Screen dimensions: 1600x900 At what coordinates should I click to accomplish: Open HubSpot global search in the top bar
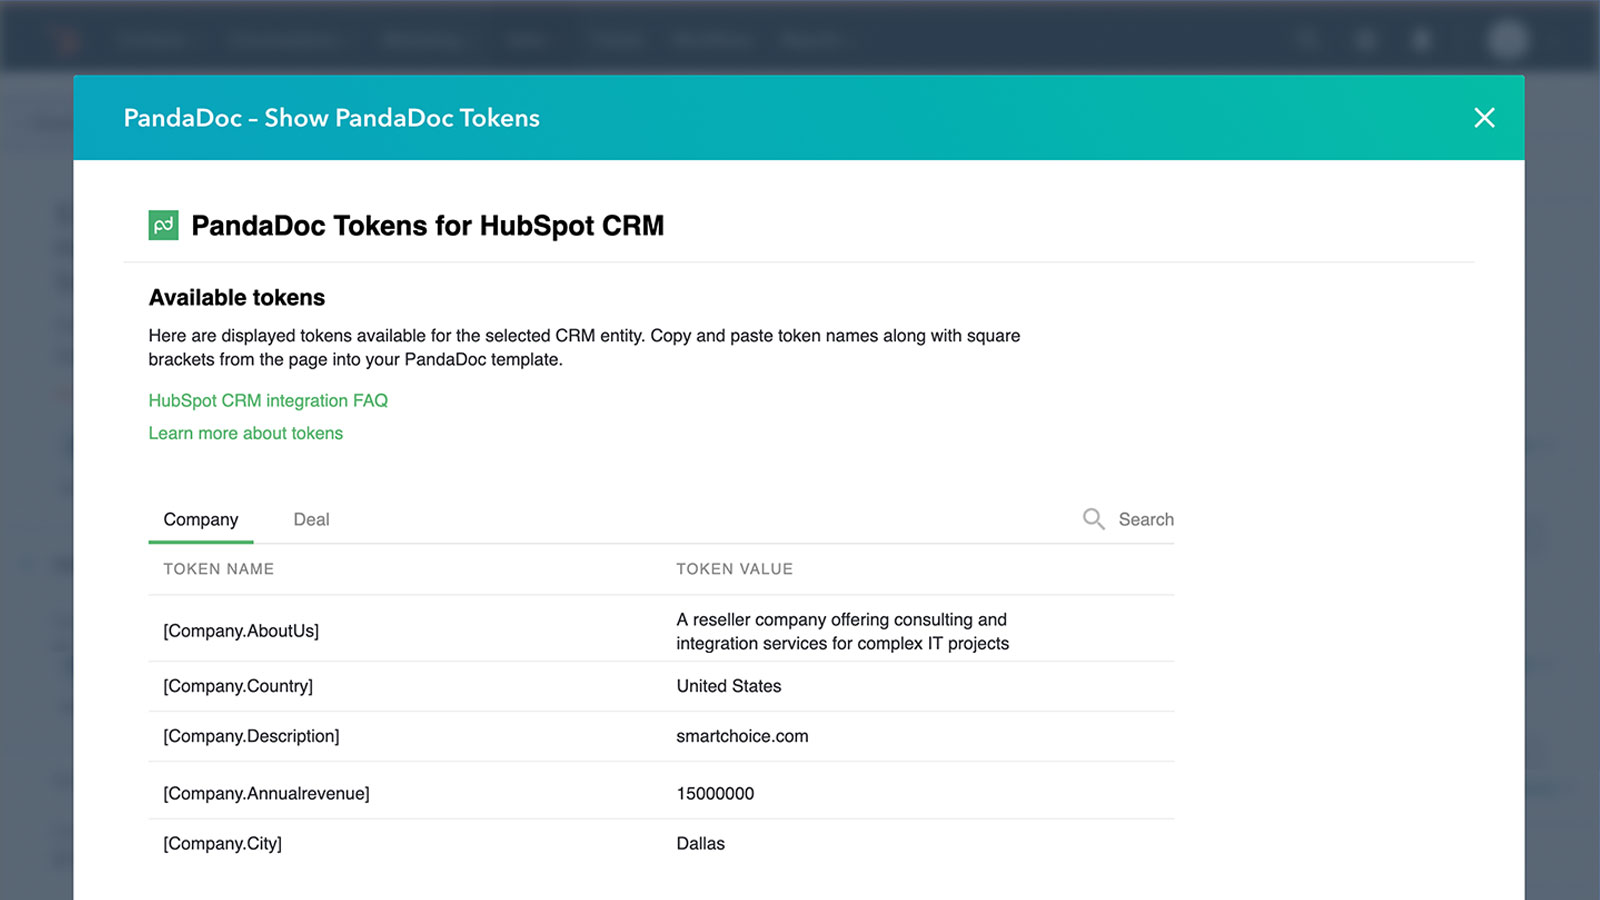coord(1308,38)
